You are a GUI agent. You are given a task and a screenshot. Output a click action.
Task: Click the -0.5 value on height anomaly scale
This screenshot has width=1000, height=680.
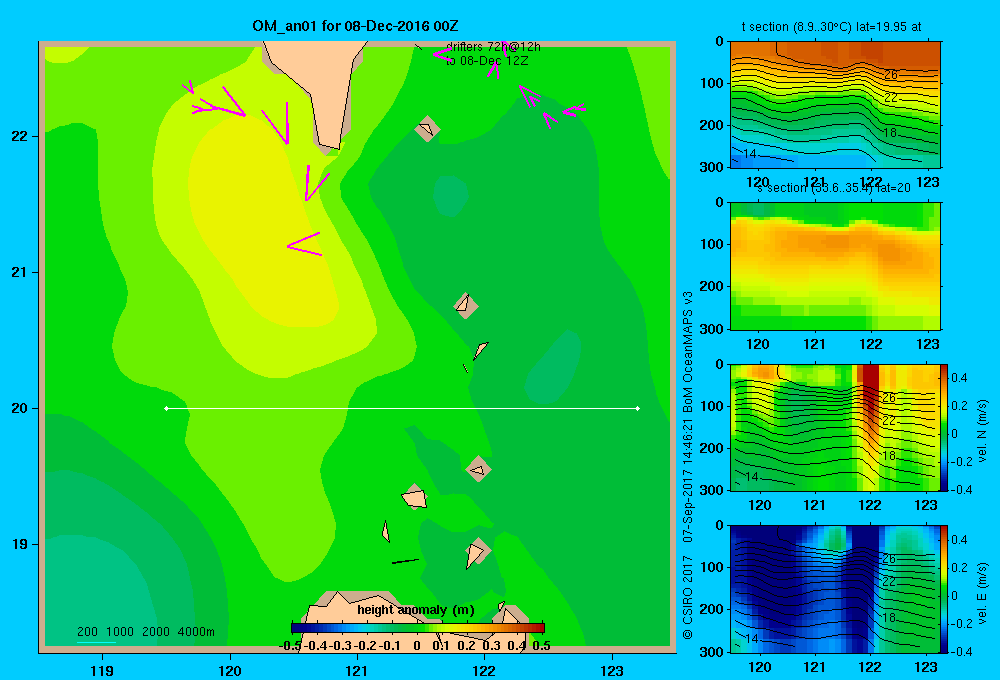[x=290, y=646]
